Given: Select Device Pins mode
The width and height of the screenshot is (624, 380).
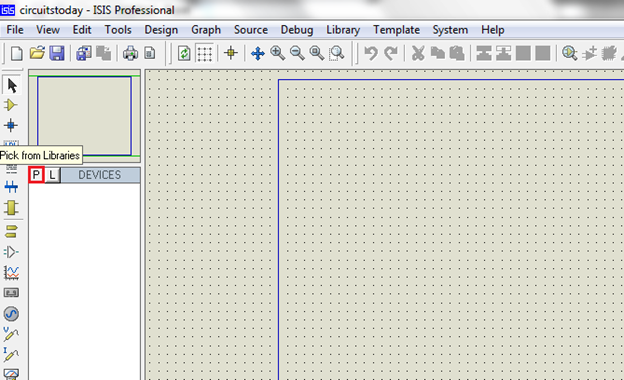Looking at the screenshot, I should pos(11,252).
